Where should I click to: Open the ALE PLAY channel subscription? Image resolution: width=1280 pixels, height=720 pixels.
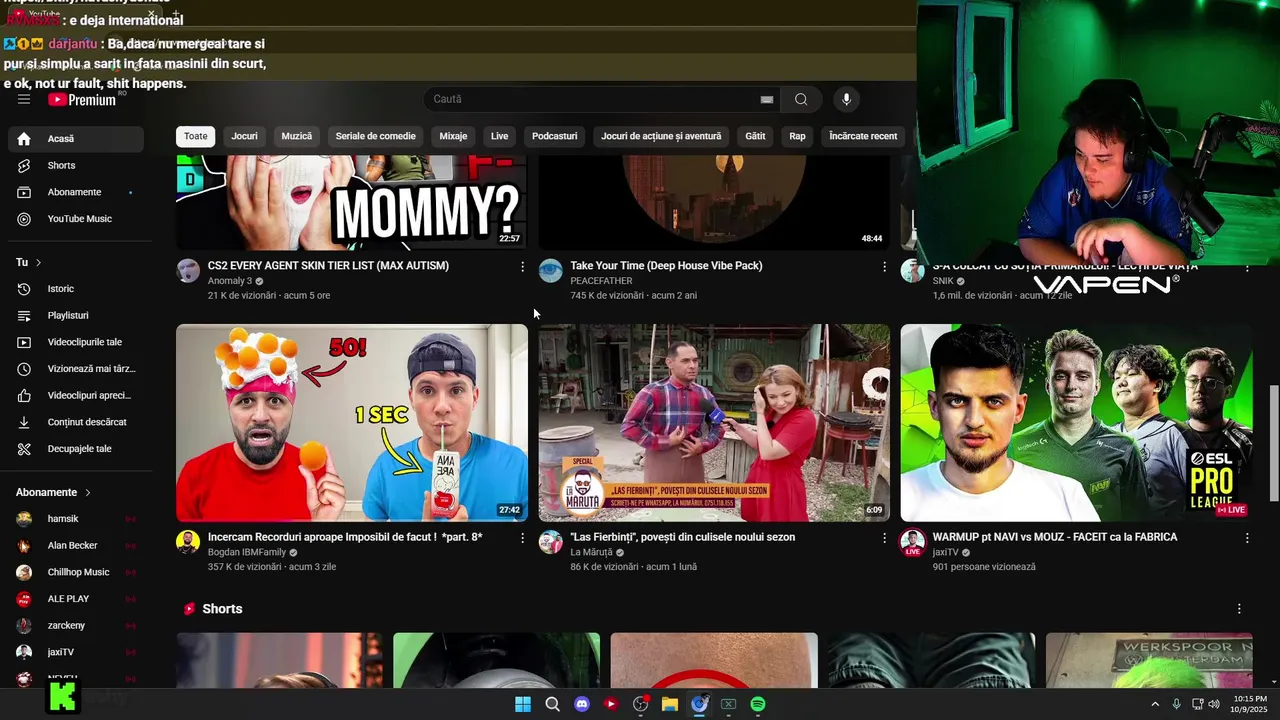pos(76,599)
